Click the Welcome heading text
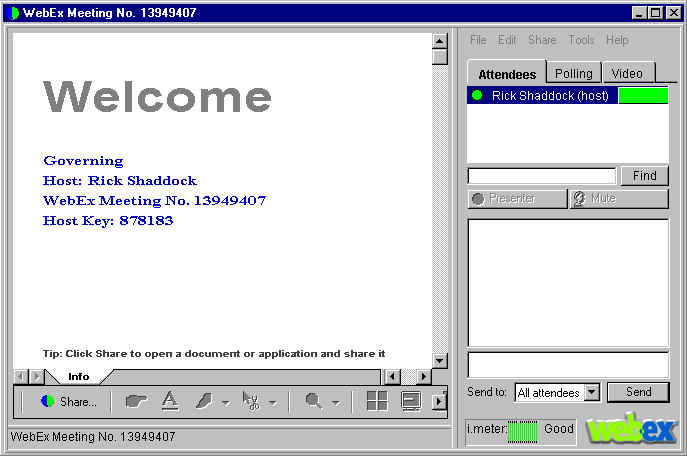This screenshot has height=456, width=687. point(158,96)
